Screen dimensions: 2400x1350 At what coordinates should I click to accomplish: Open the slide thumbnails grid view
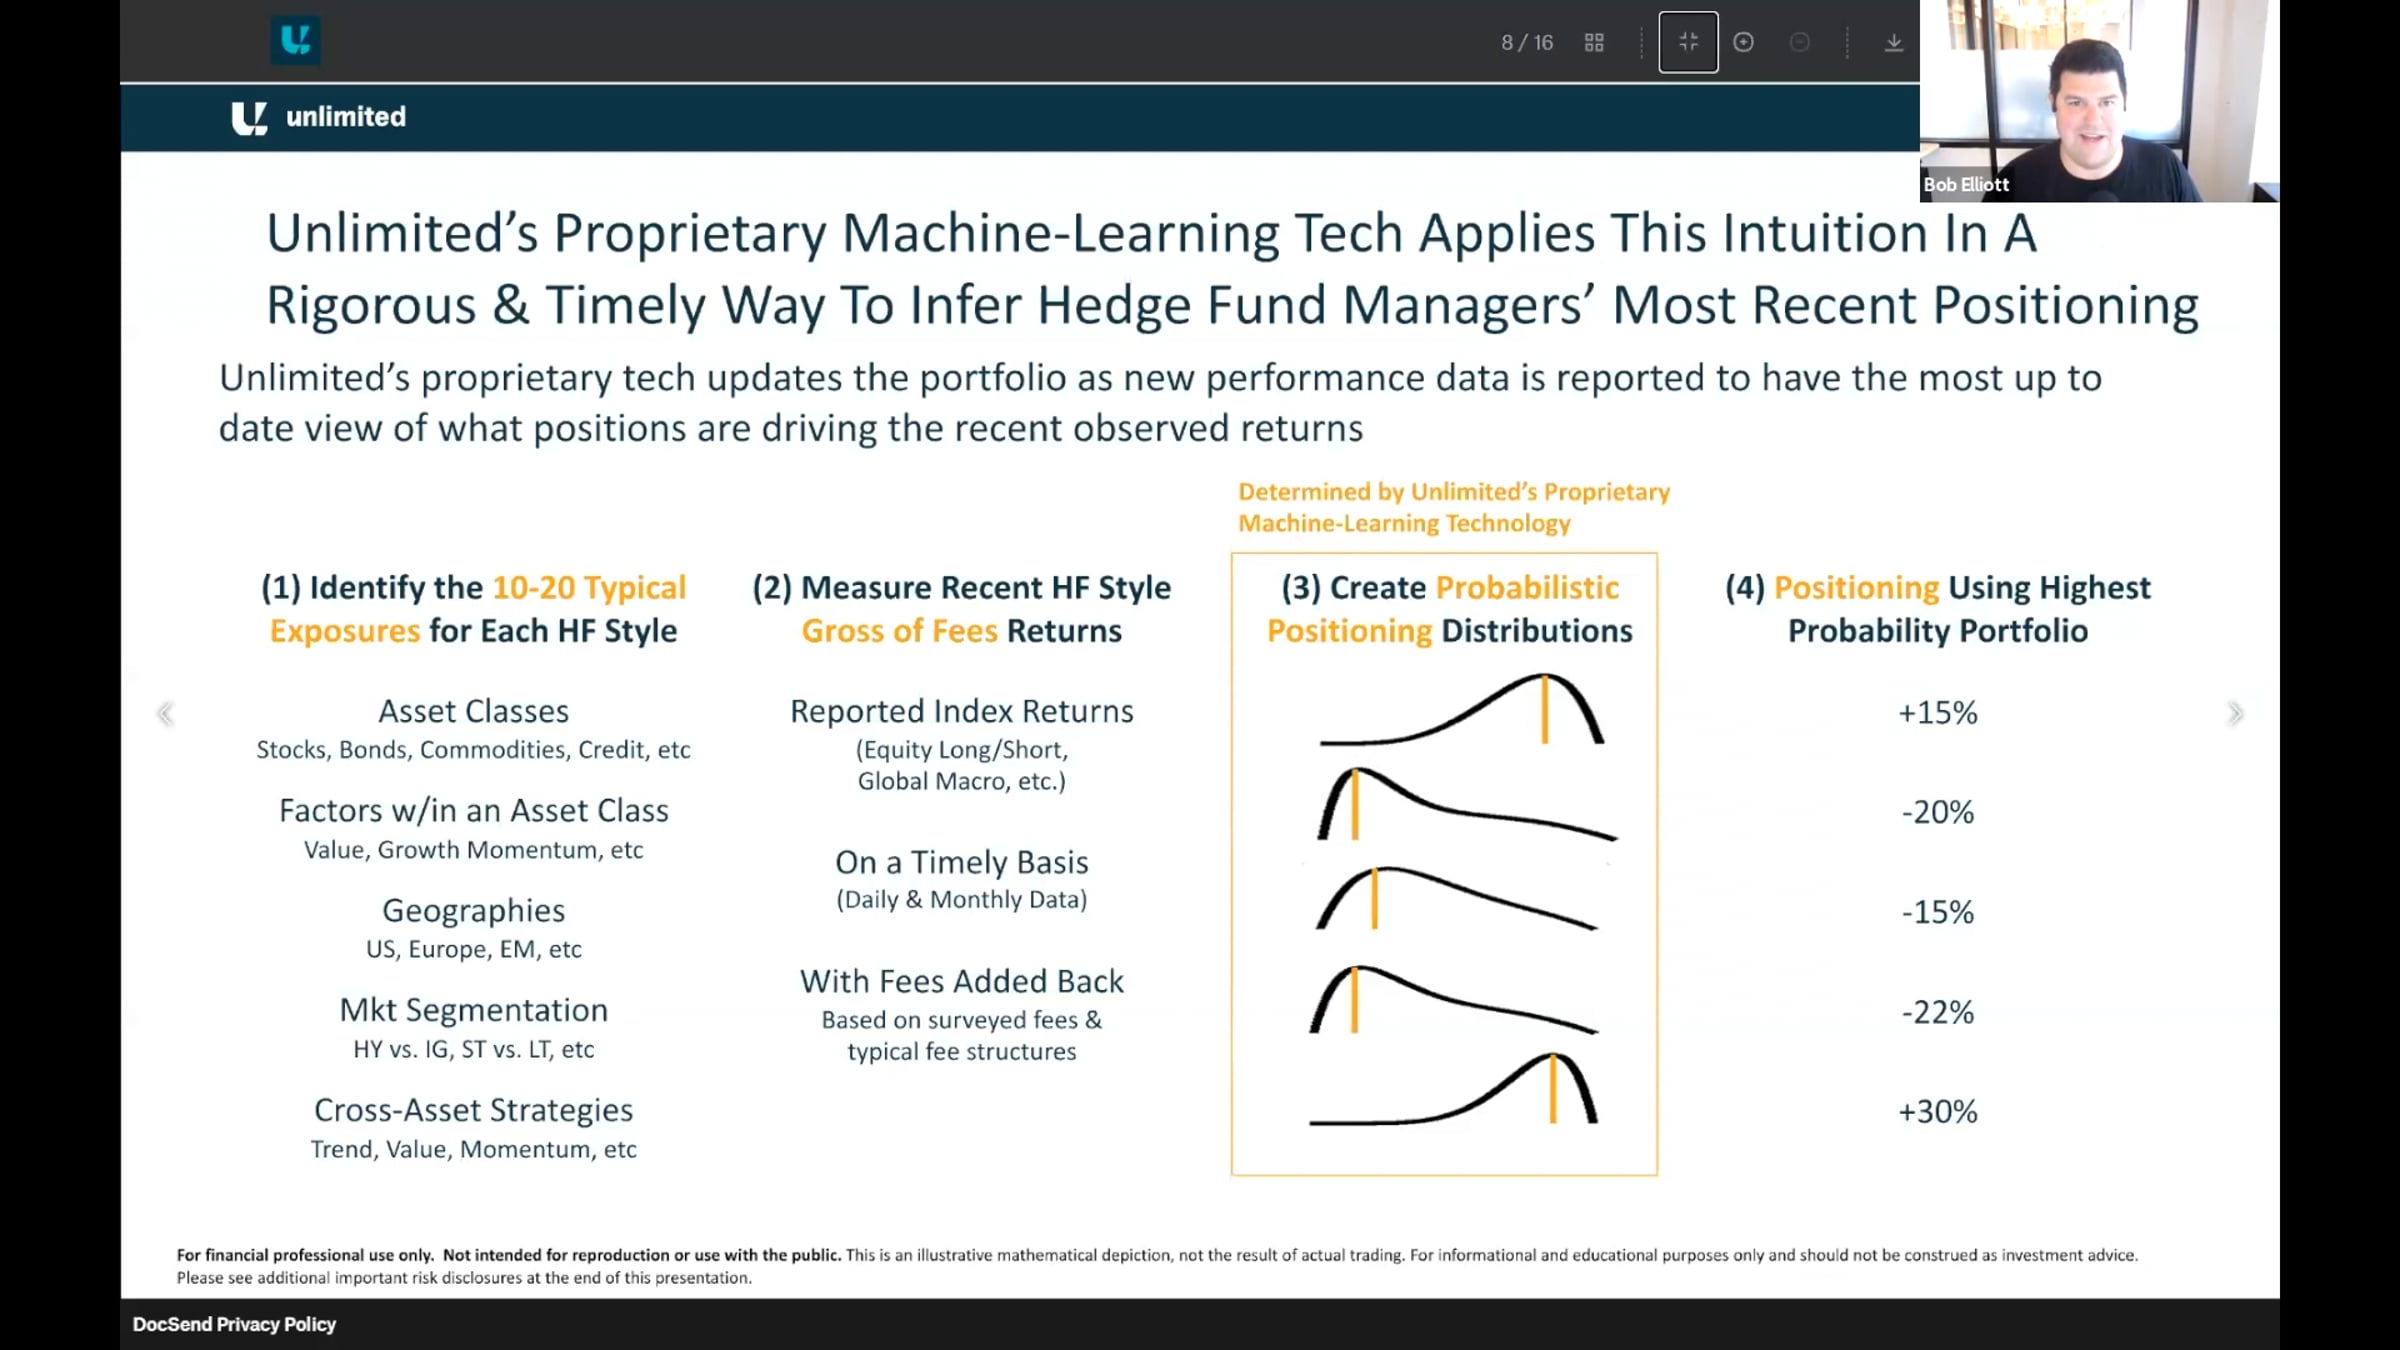click(1594, 42)
